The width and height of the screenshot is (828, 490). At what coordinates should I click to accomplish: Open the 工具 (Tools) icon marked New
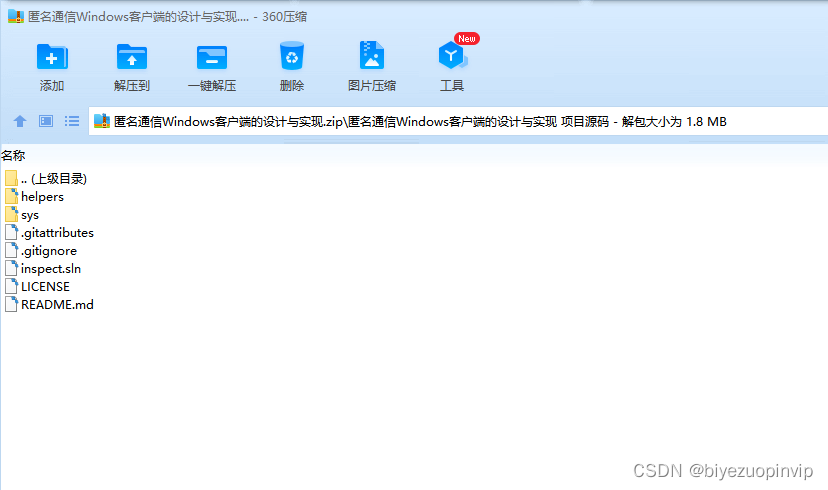453,55
